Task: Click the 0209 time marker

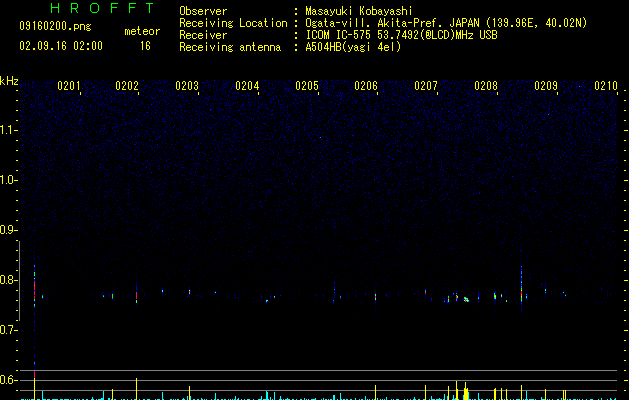Action: click(x=546, y=86)
